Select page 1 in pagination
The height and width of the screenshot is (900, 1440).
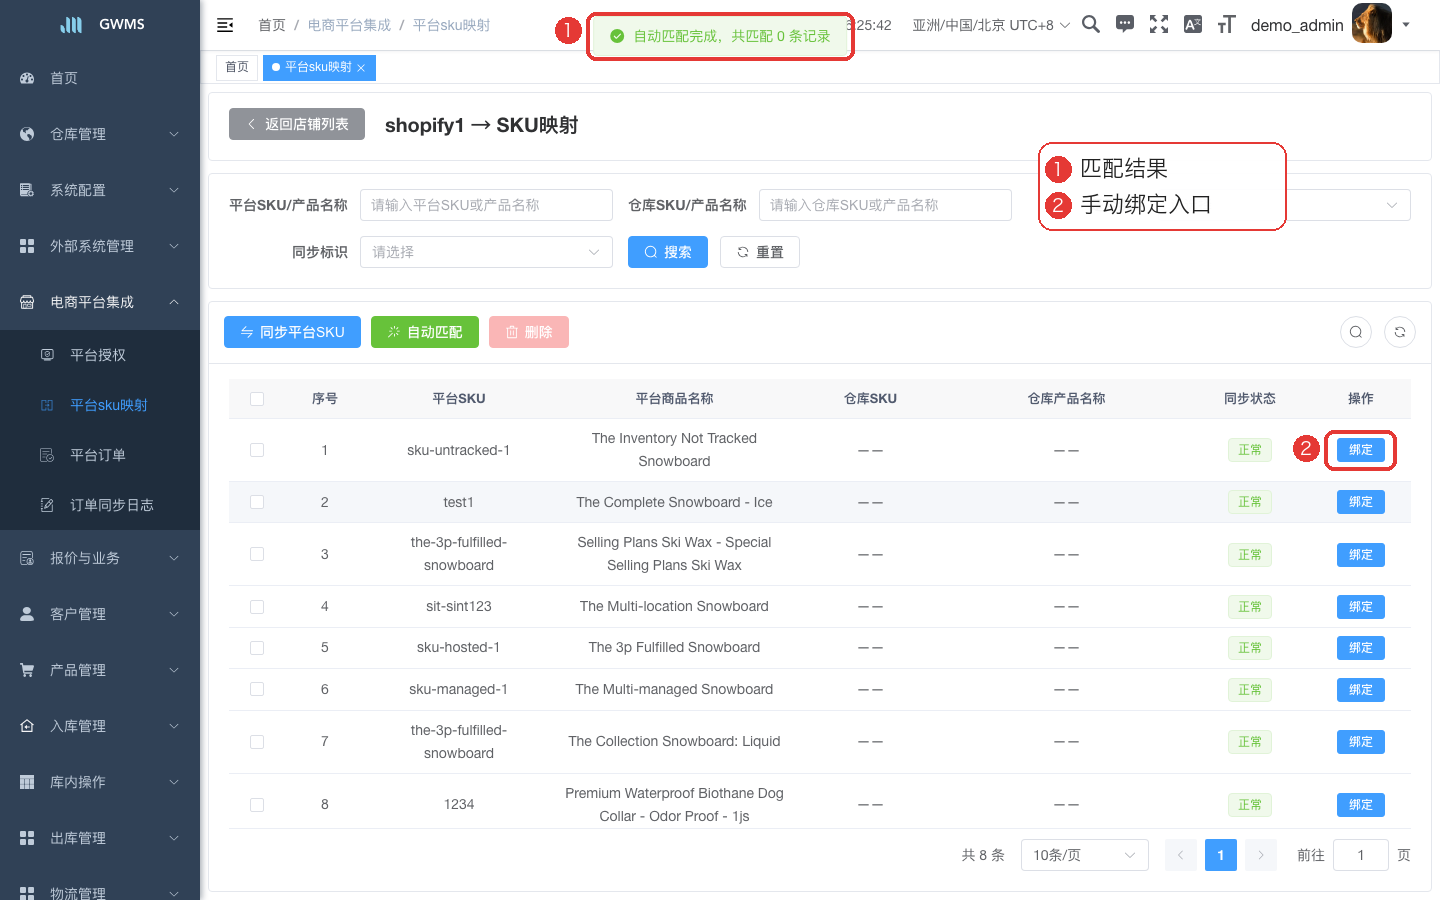[1221, 855]
